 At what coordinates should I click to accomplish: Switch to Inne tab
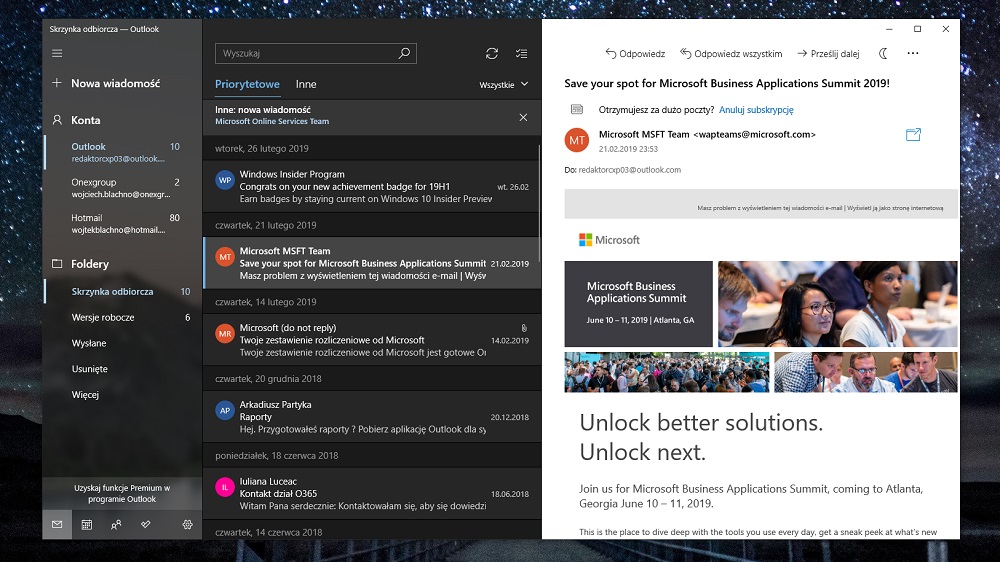click(x=306, y=84)
